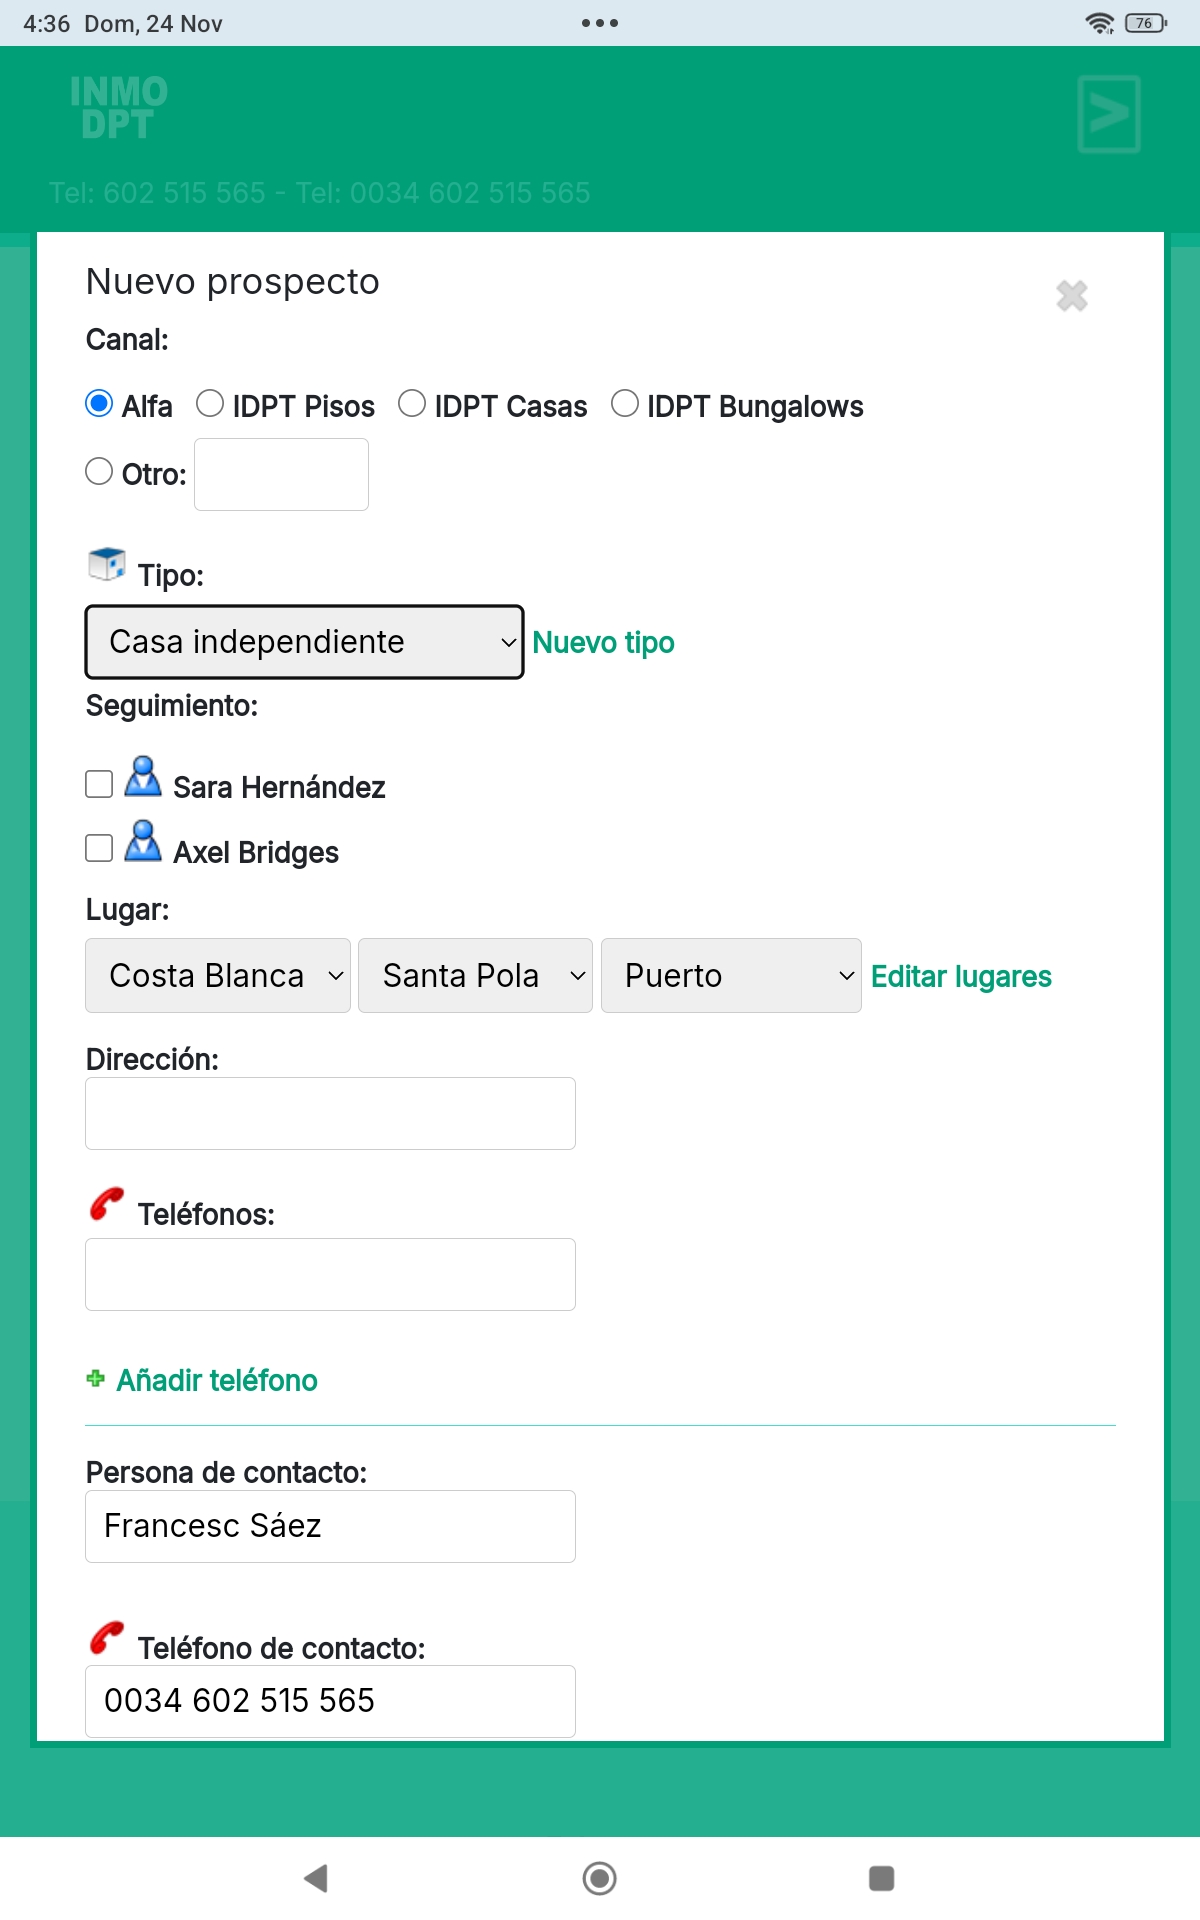This screenshot has height=1920, width=1200.
Task: Click the box icon beside Tipo
Action: click(107, 565)
